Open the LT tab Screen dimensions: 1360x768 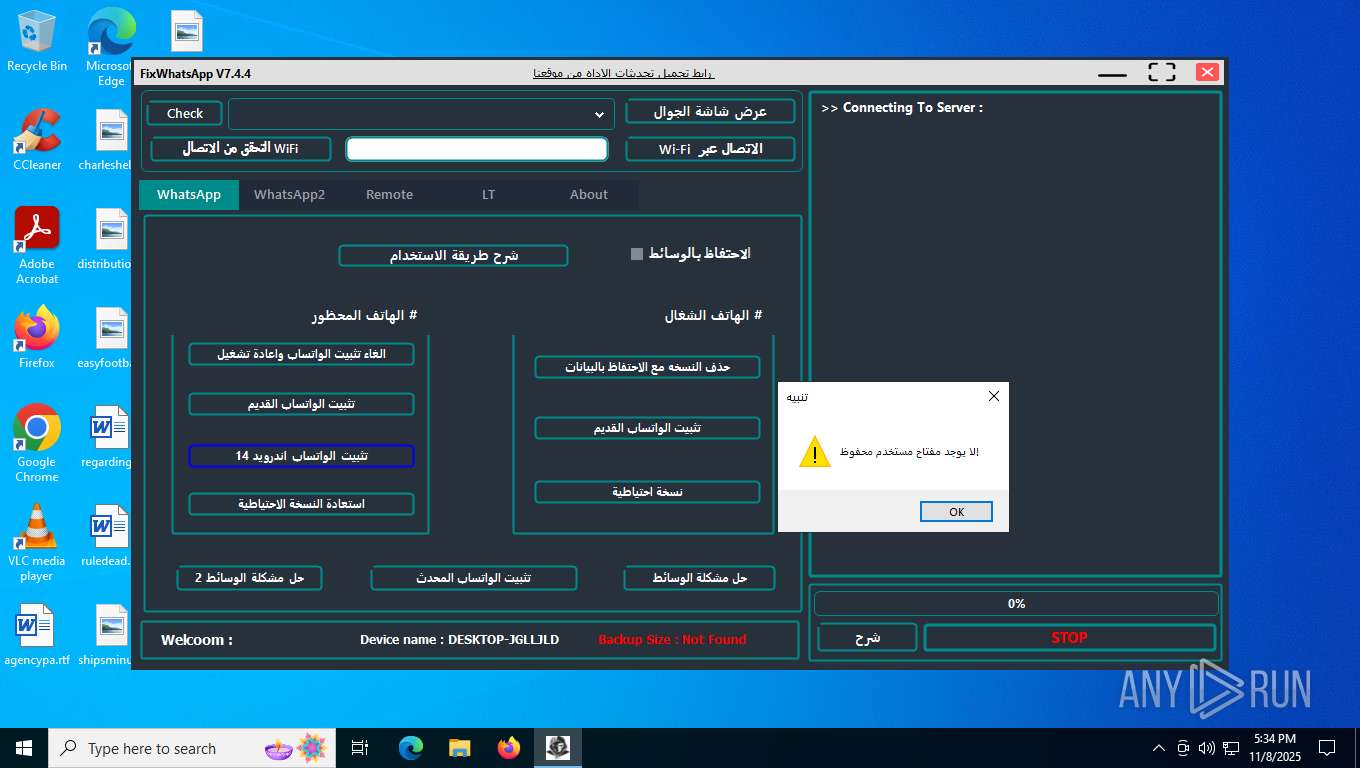(x=488, y=194)
